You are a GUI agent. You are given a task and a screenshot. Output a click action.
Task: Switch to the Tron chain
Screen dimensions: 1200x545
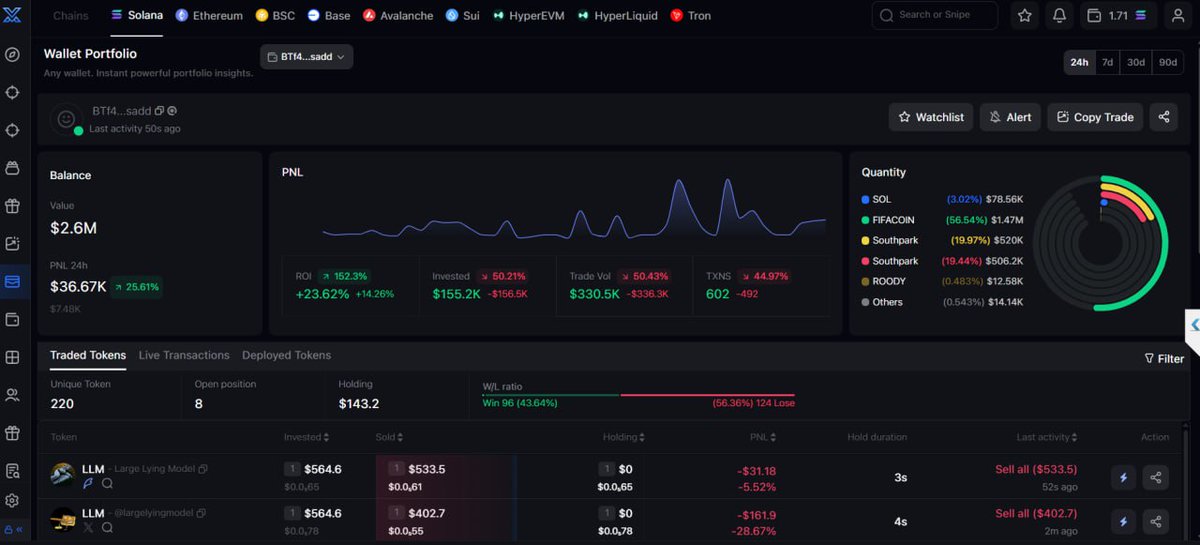(691, 16)
